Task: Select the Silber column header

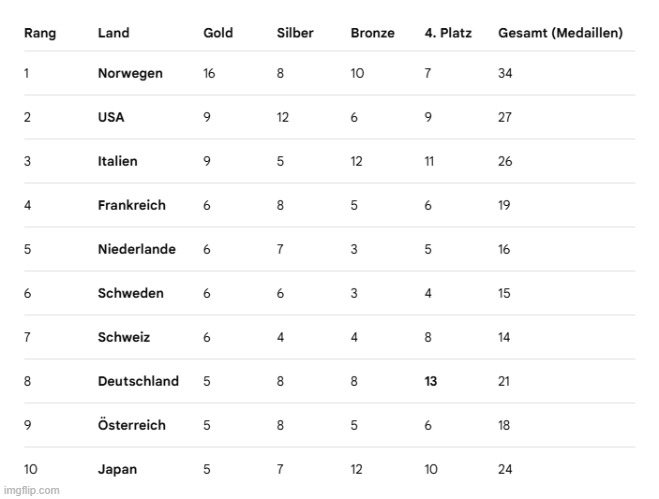Action: coord(295,33)
